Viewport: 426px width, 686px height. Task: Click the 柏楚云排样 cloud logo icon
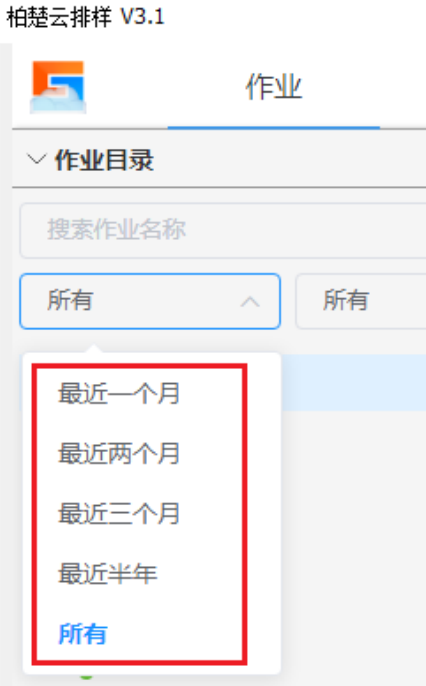tap(58, 87)
